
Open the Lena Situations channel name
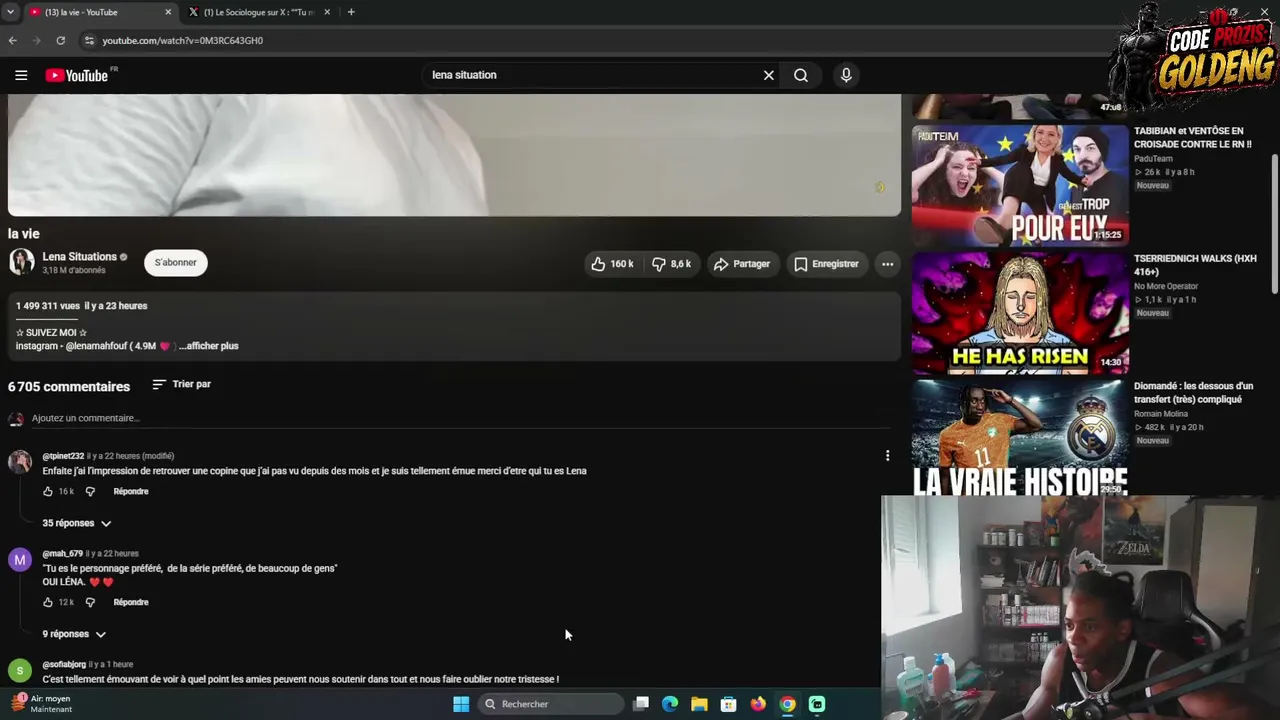[80, 257]
